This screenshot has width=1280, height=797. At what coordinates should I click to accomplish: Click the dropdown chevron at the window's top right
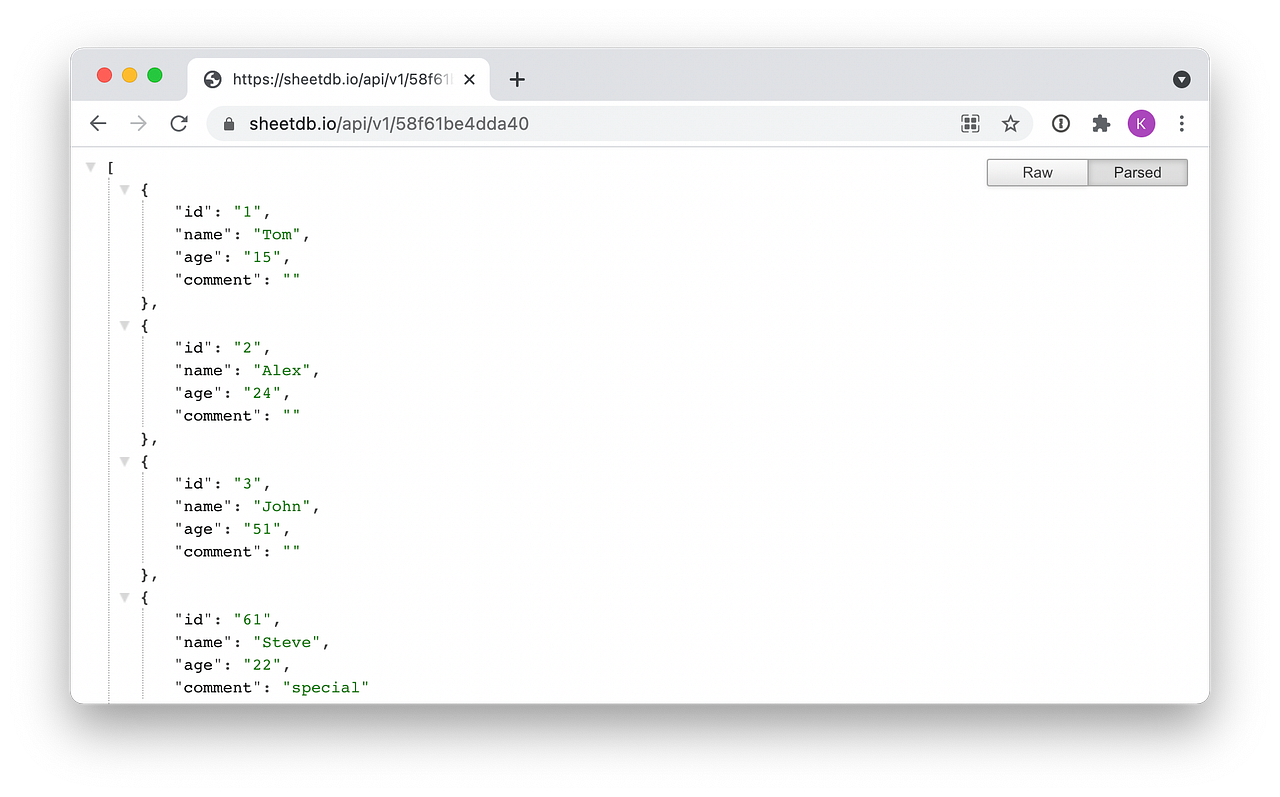(x=1181, y=79)
